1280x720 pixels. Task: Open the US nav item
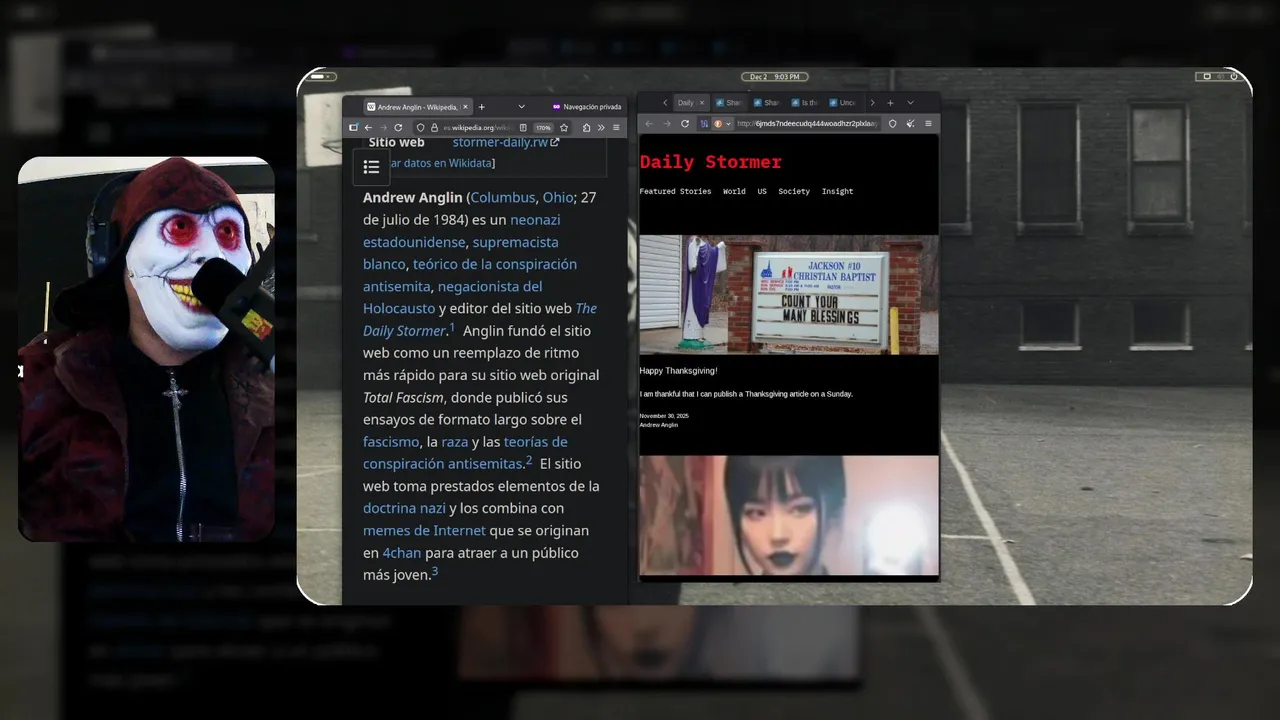point(762,191)
